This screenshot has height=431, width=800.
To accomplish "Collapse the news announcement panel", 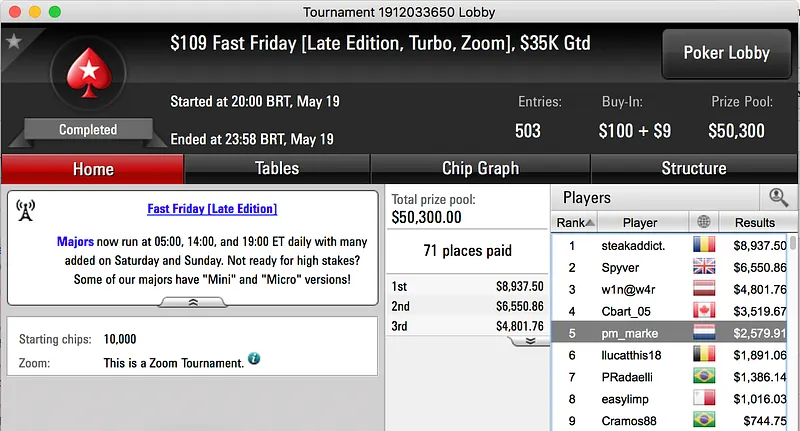I will pyautogui.click(x=192, y=301).
